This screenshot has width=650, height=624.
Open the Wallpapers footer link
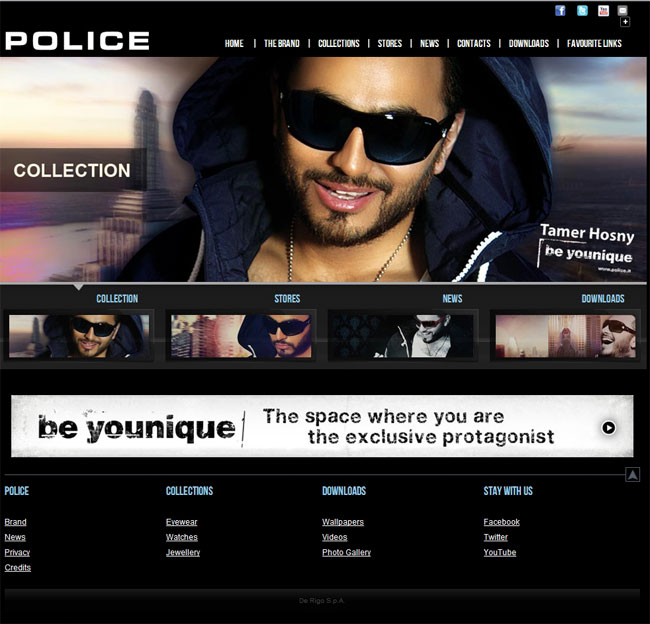[x=342, y=522]
